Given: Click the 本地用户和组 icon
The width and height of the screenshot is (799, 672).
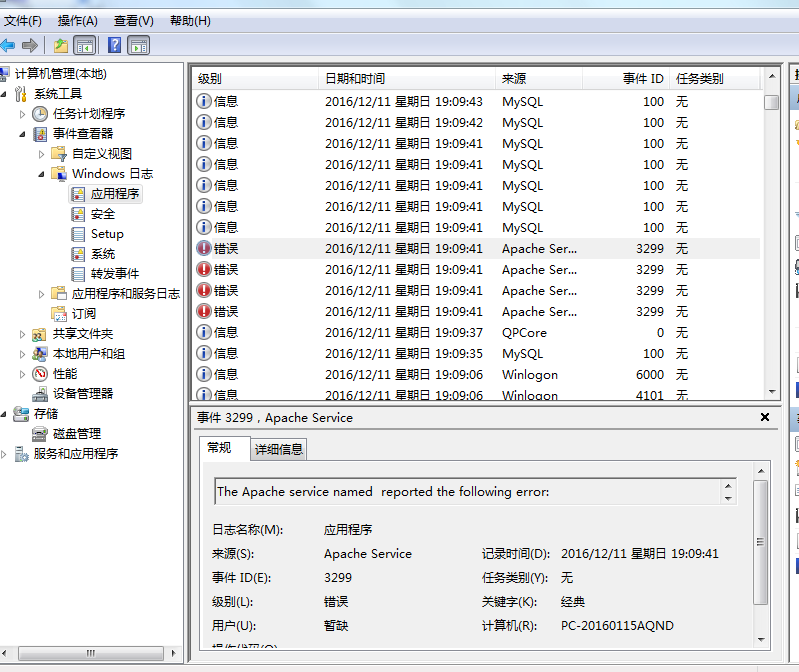Looking at the screenshot, I should coord(40,354).
